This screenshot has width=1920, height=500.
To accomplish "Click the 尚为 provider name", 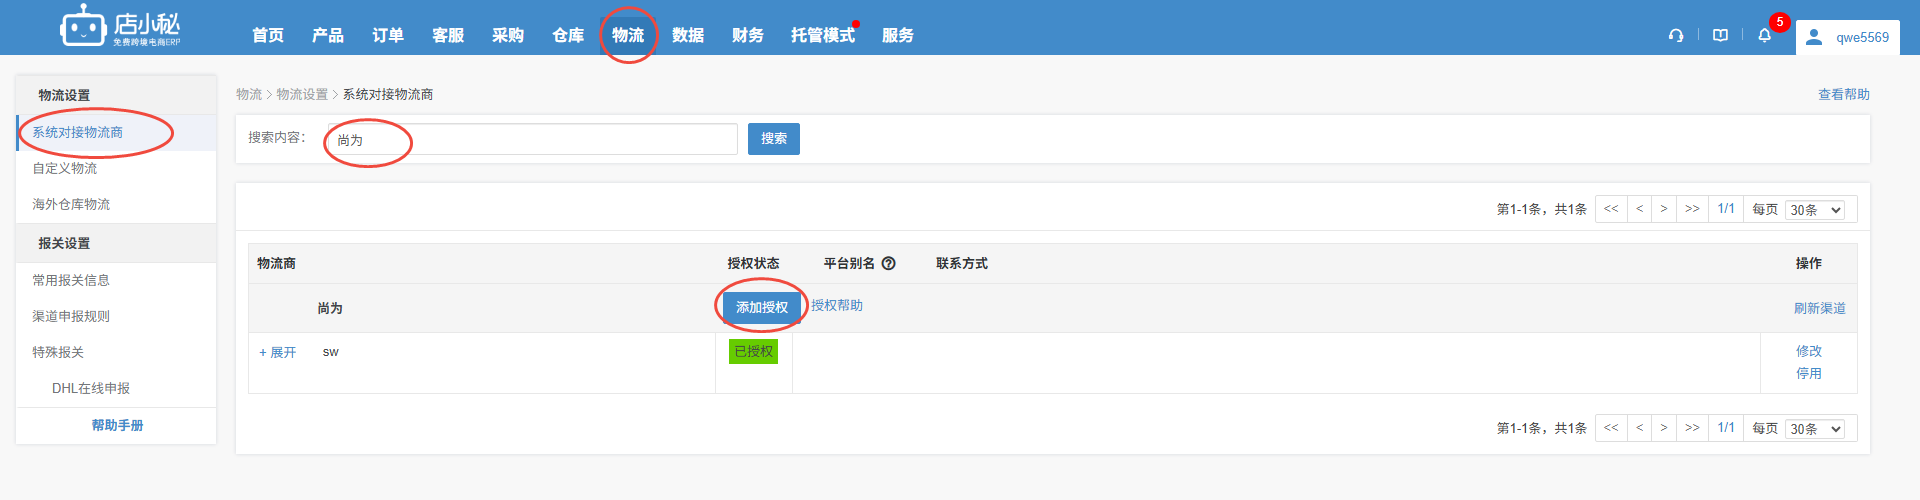I will pyautogui.click(x=330, y=309).
